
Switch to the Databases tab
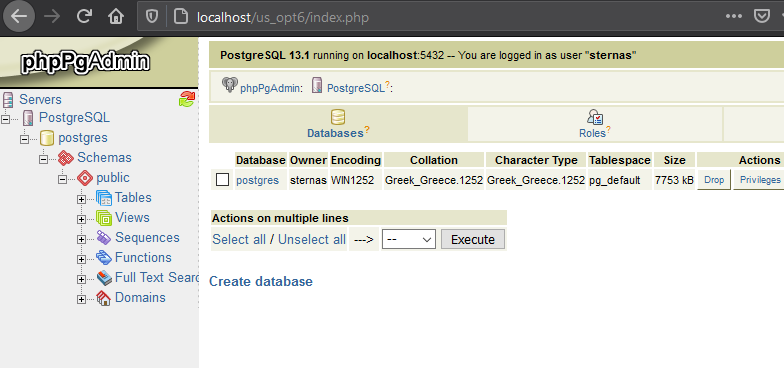click(338, 124)
